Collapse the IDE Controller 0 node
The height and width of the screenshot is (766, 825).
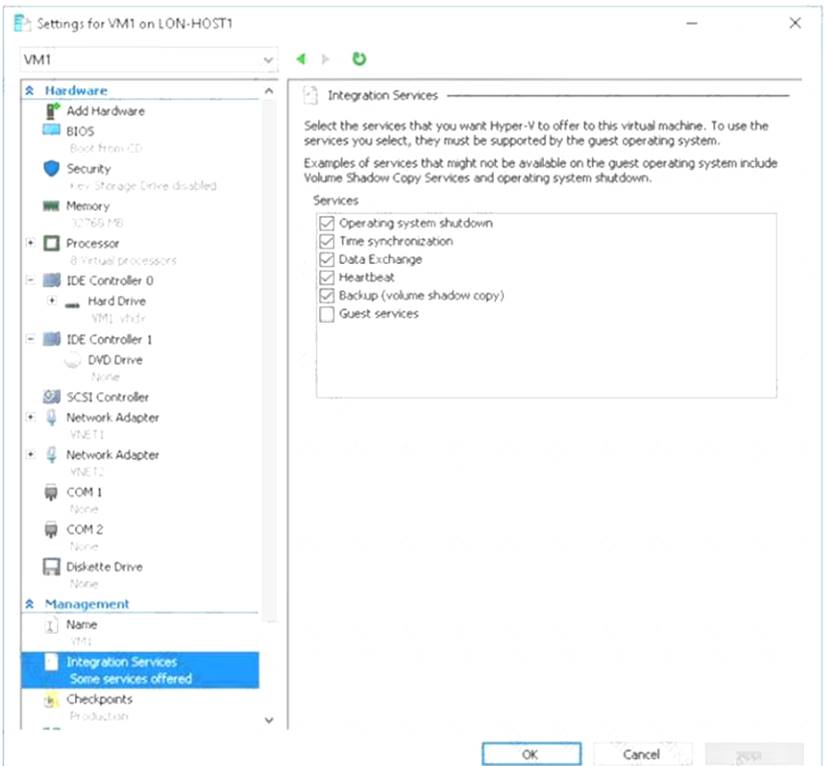click(31, 280)
